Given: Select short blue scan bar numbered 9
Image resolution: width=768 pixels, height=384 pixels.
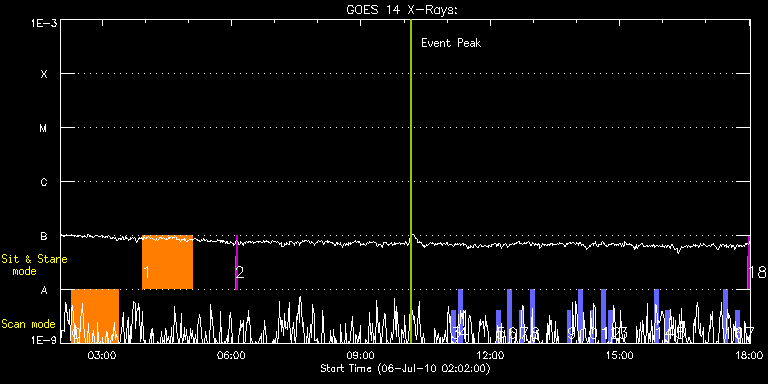Looking at the screenshot, I should (569, 326).
